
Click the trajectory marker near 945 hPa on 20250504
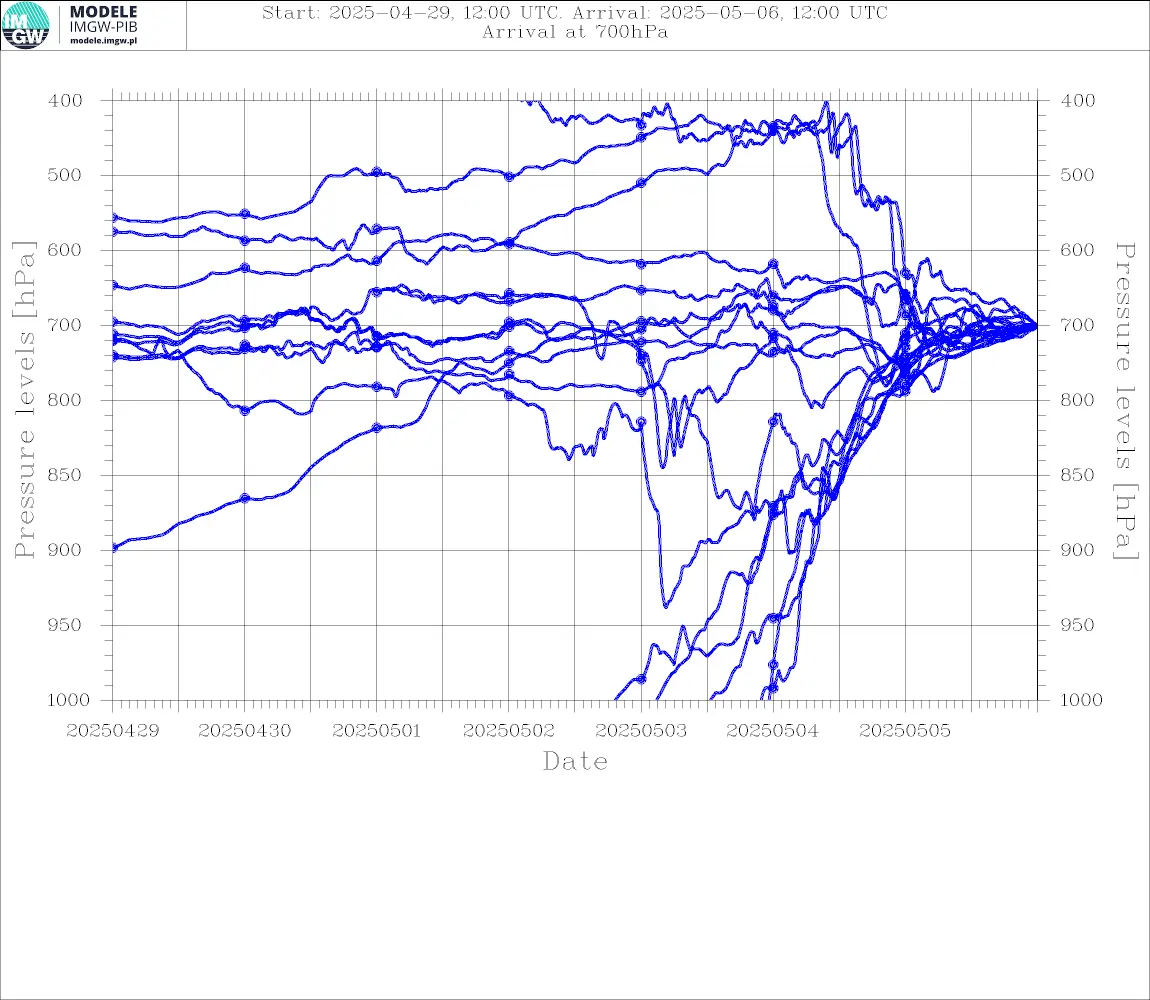[773, 618]
